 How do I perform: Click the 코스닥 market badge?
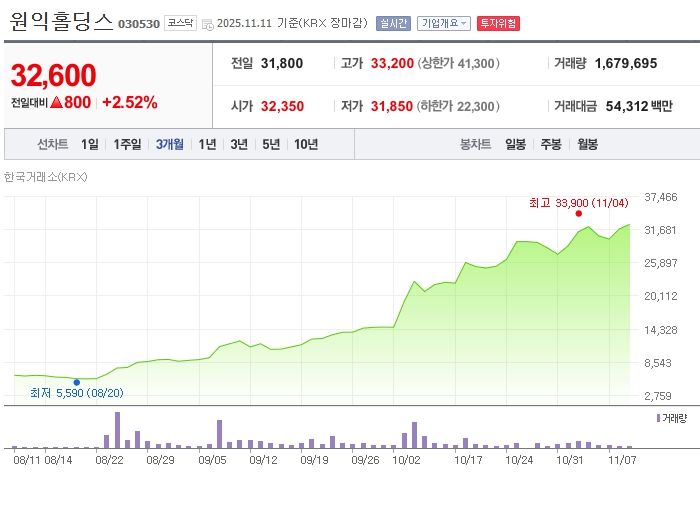coord(181,23)
